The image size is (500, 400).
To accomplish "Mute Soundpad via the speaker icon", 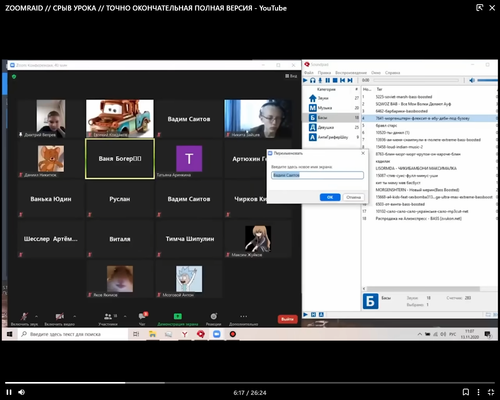I will coord(472,80).
